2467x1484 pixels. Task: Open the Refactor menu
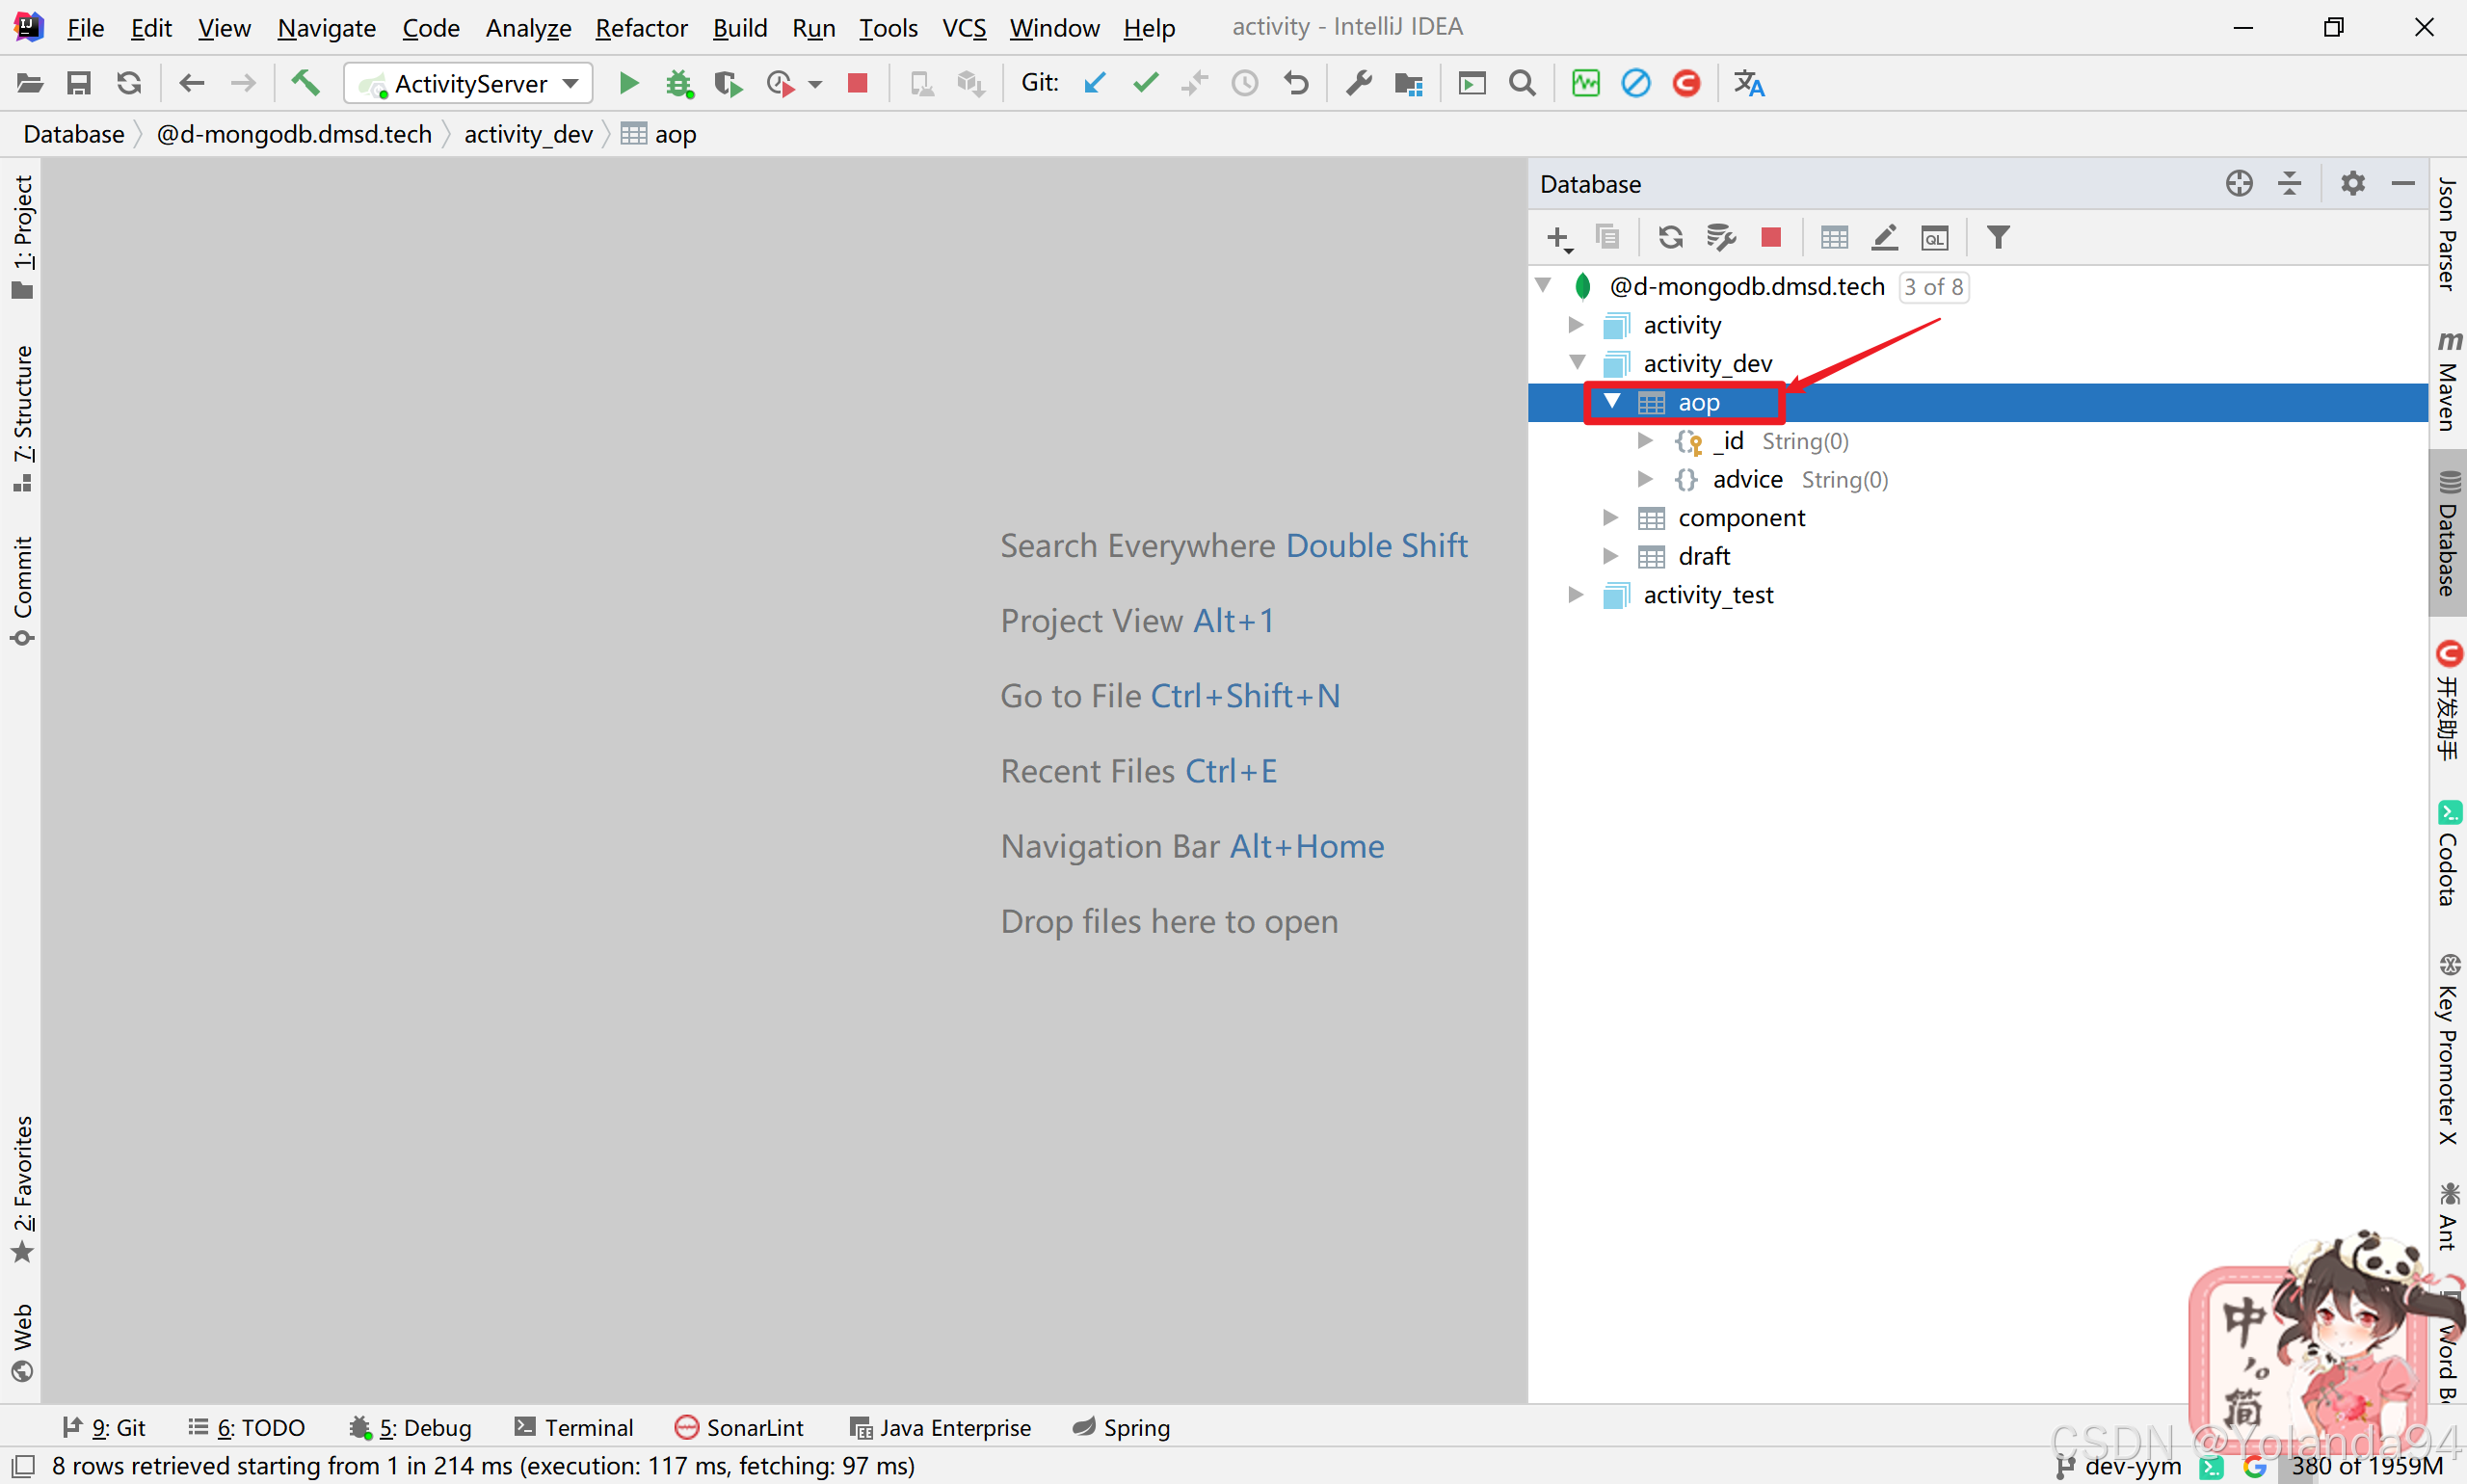point(640,28)
